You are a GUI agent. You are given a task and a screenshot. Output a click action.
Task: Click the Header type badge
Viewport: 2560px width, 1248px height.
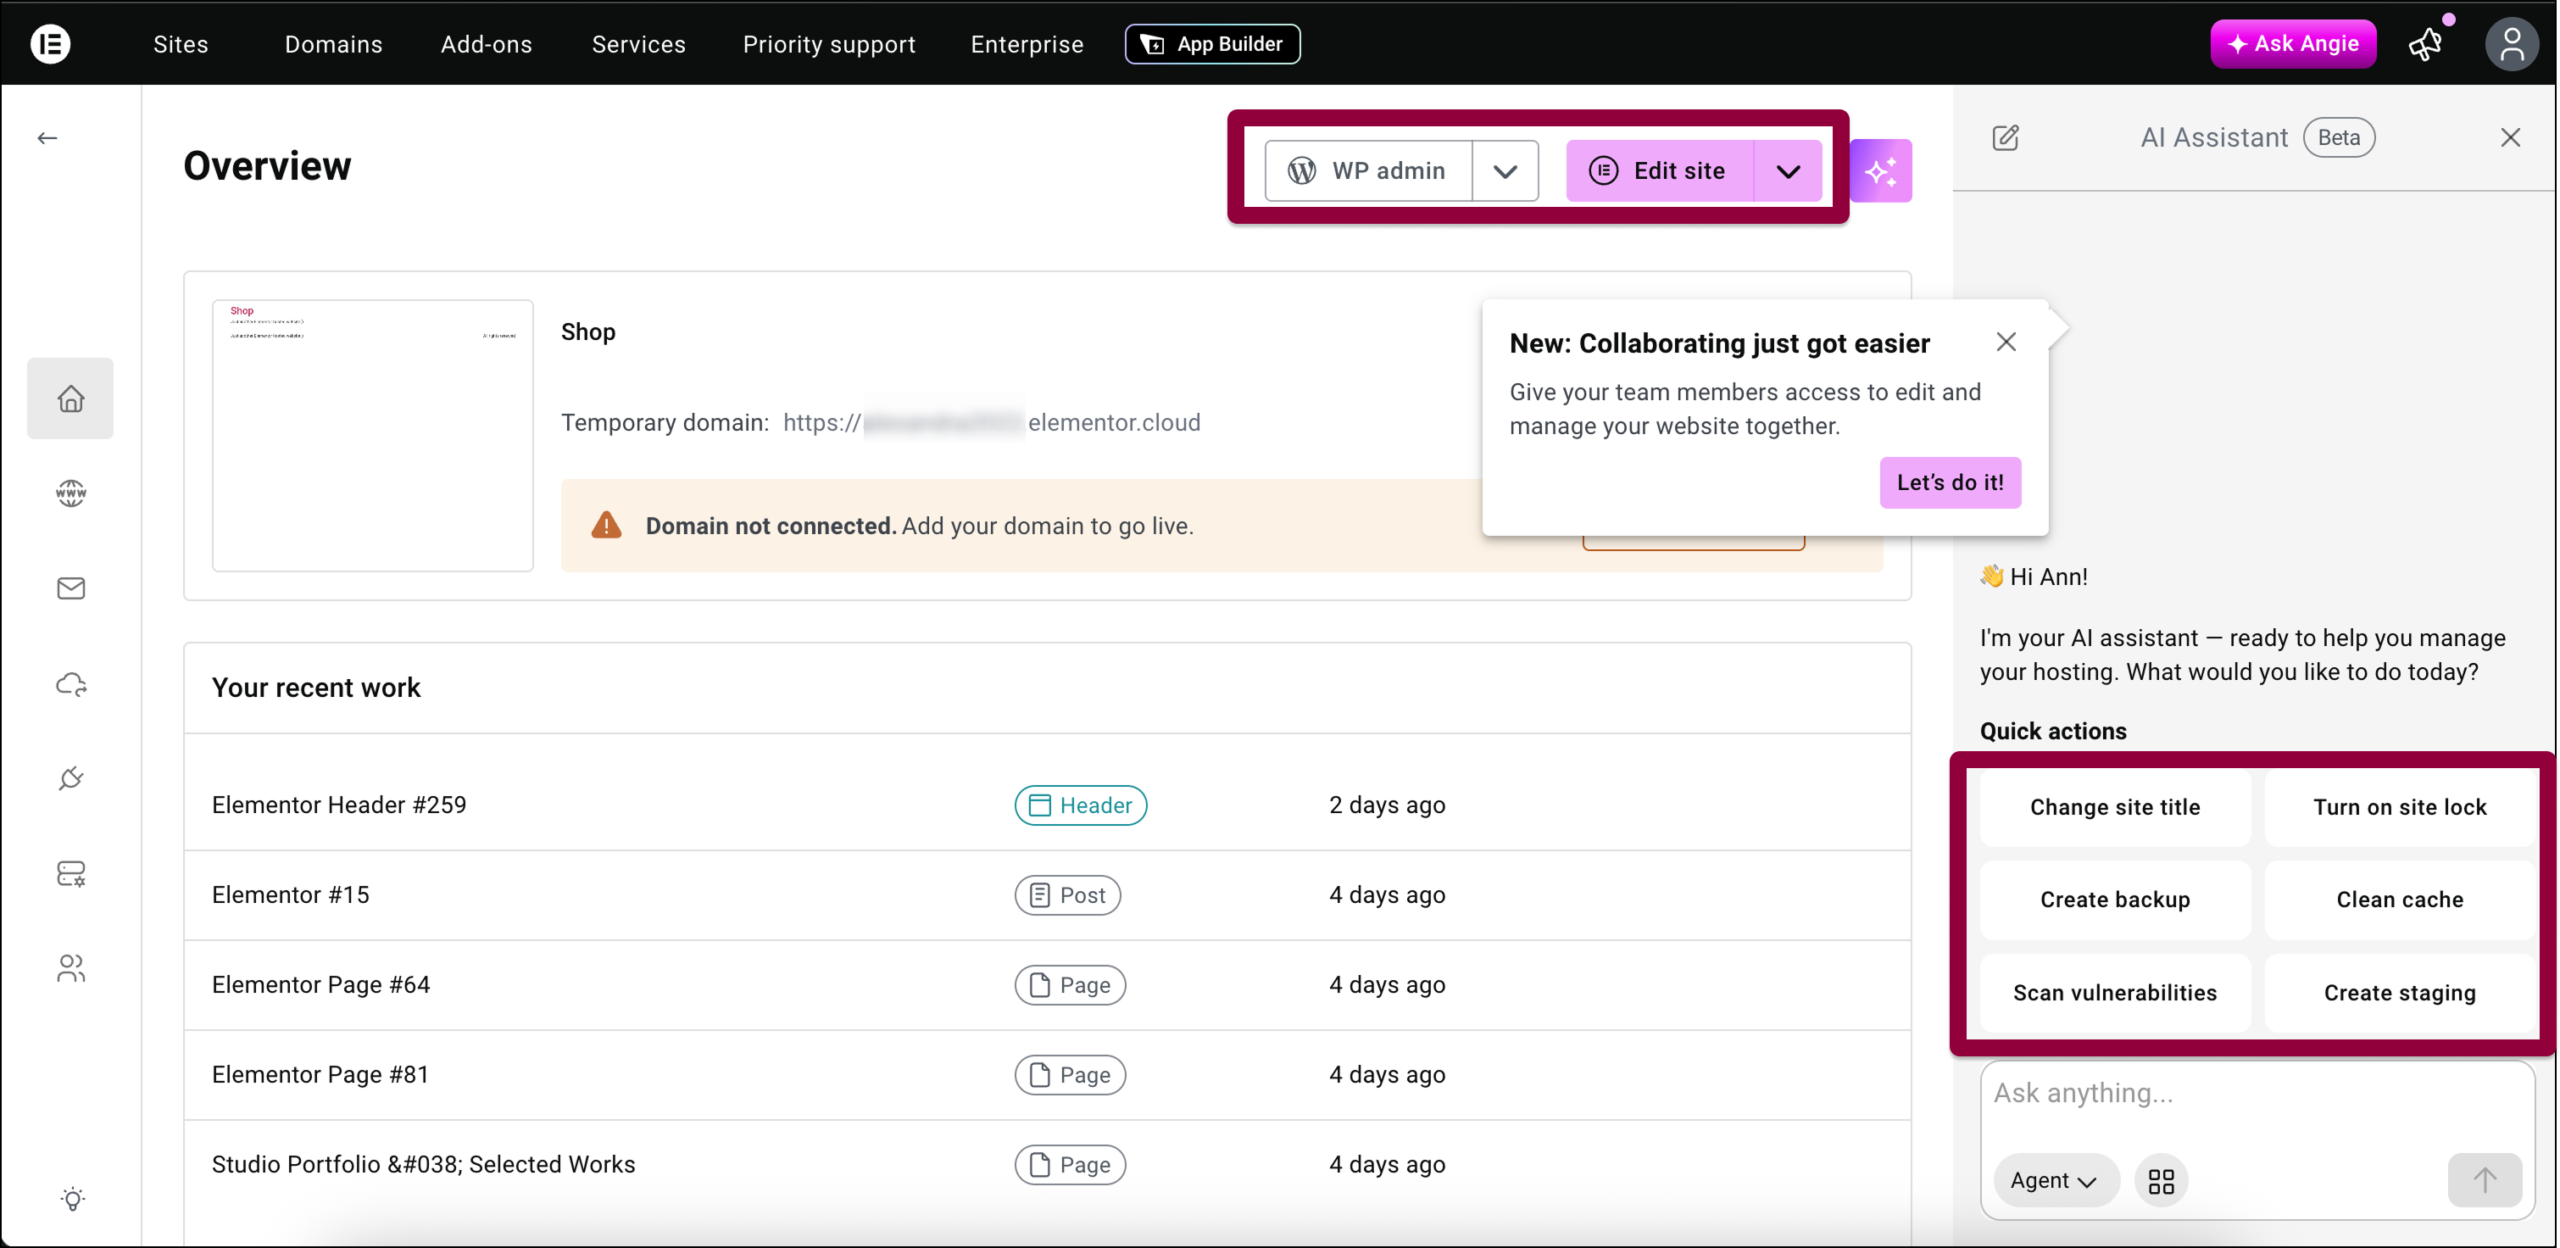point(1080,805)
